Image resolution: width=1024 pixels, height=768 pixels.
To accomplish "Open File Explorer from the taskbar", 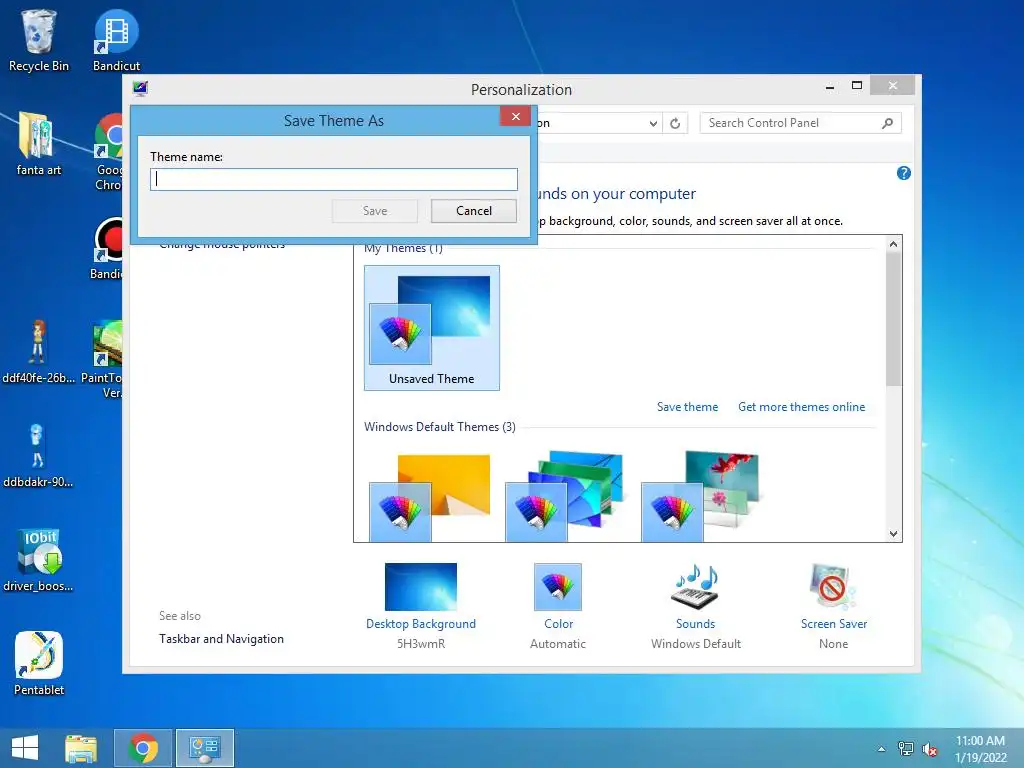I will pyautogui.click(x=81, y=748).
